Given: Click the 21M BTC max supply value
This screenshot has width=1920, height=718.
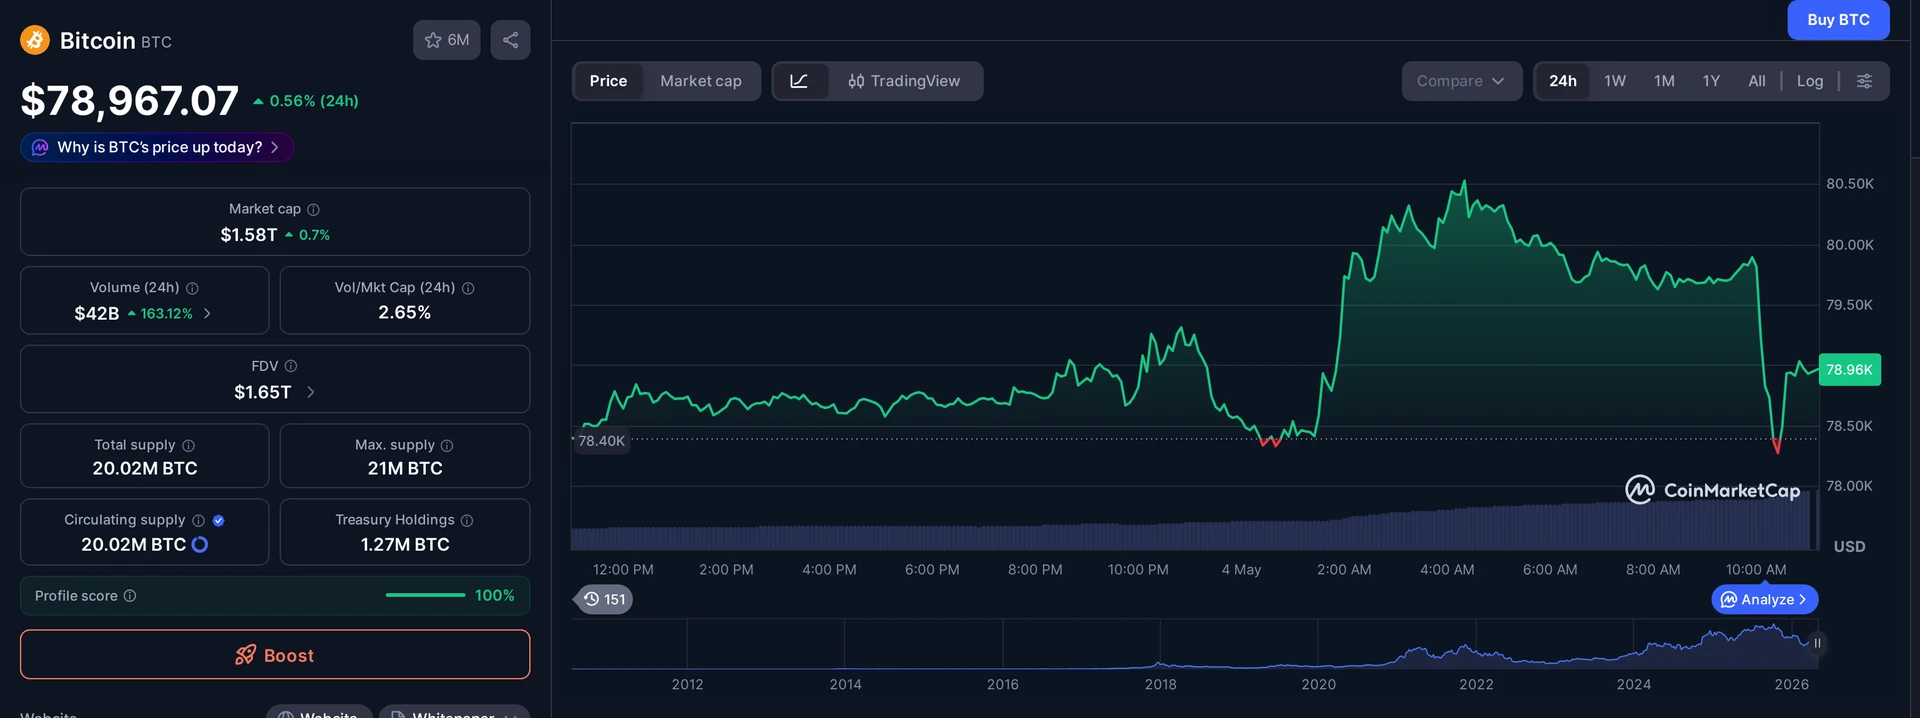Looking at the screenshot, I should point(405,468).
